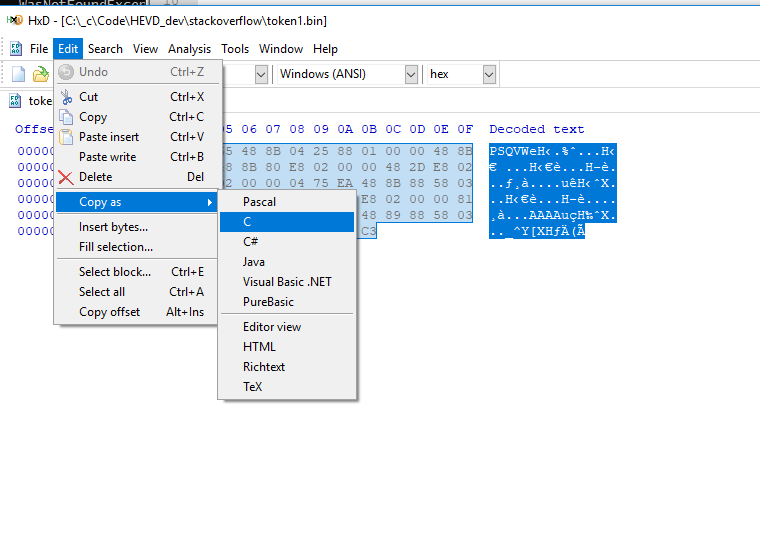
Task: Click decoded text row starting PSQVWeH
Action: click(552, 151)
